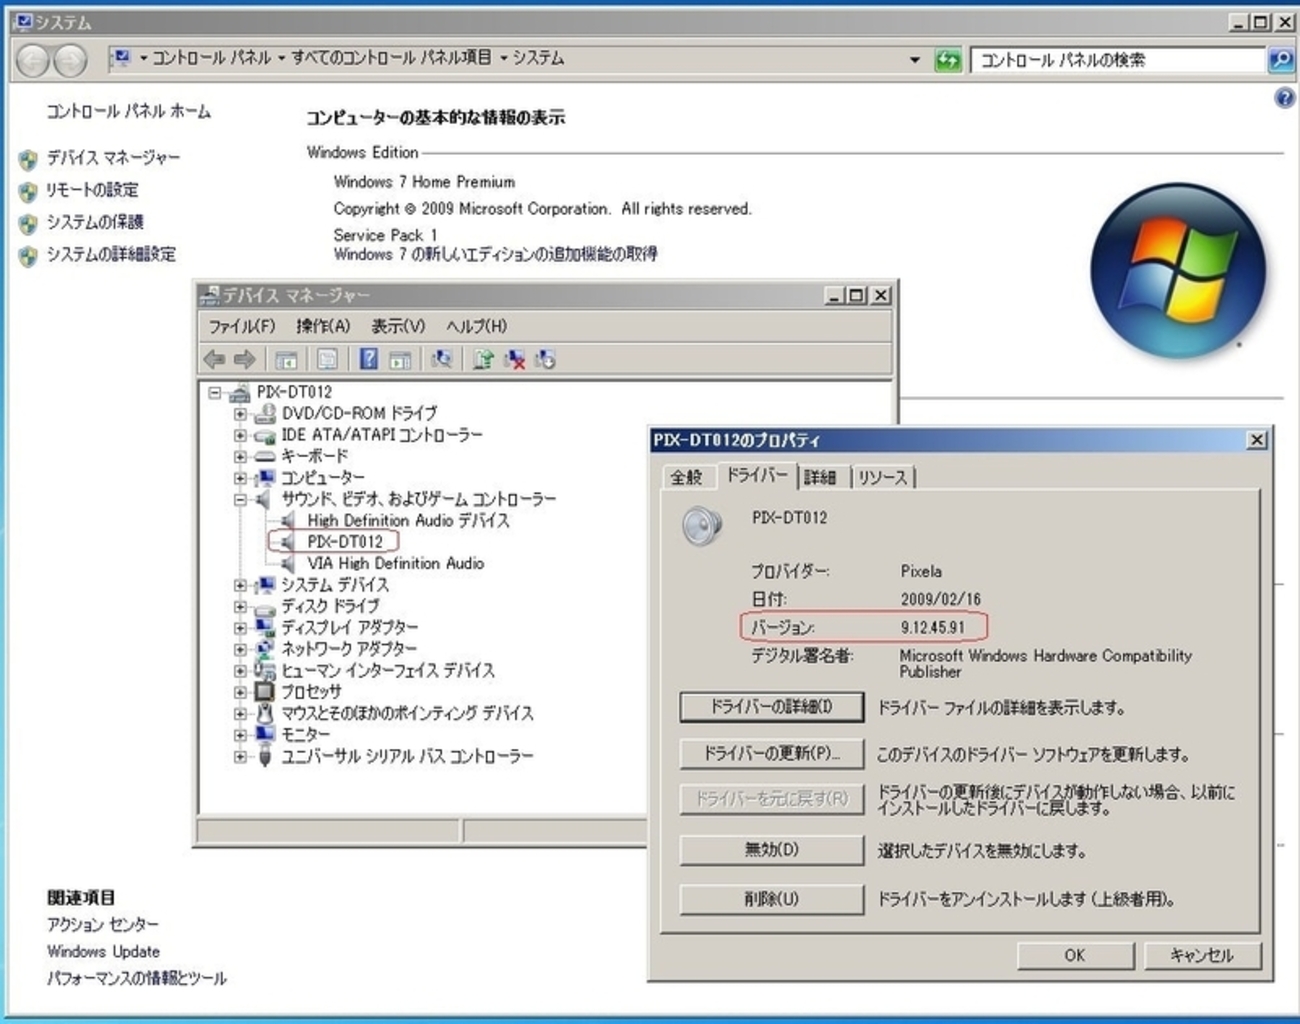
Task: Collapse the root PIX-DT012 computer node
Action: click(214, 392)
